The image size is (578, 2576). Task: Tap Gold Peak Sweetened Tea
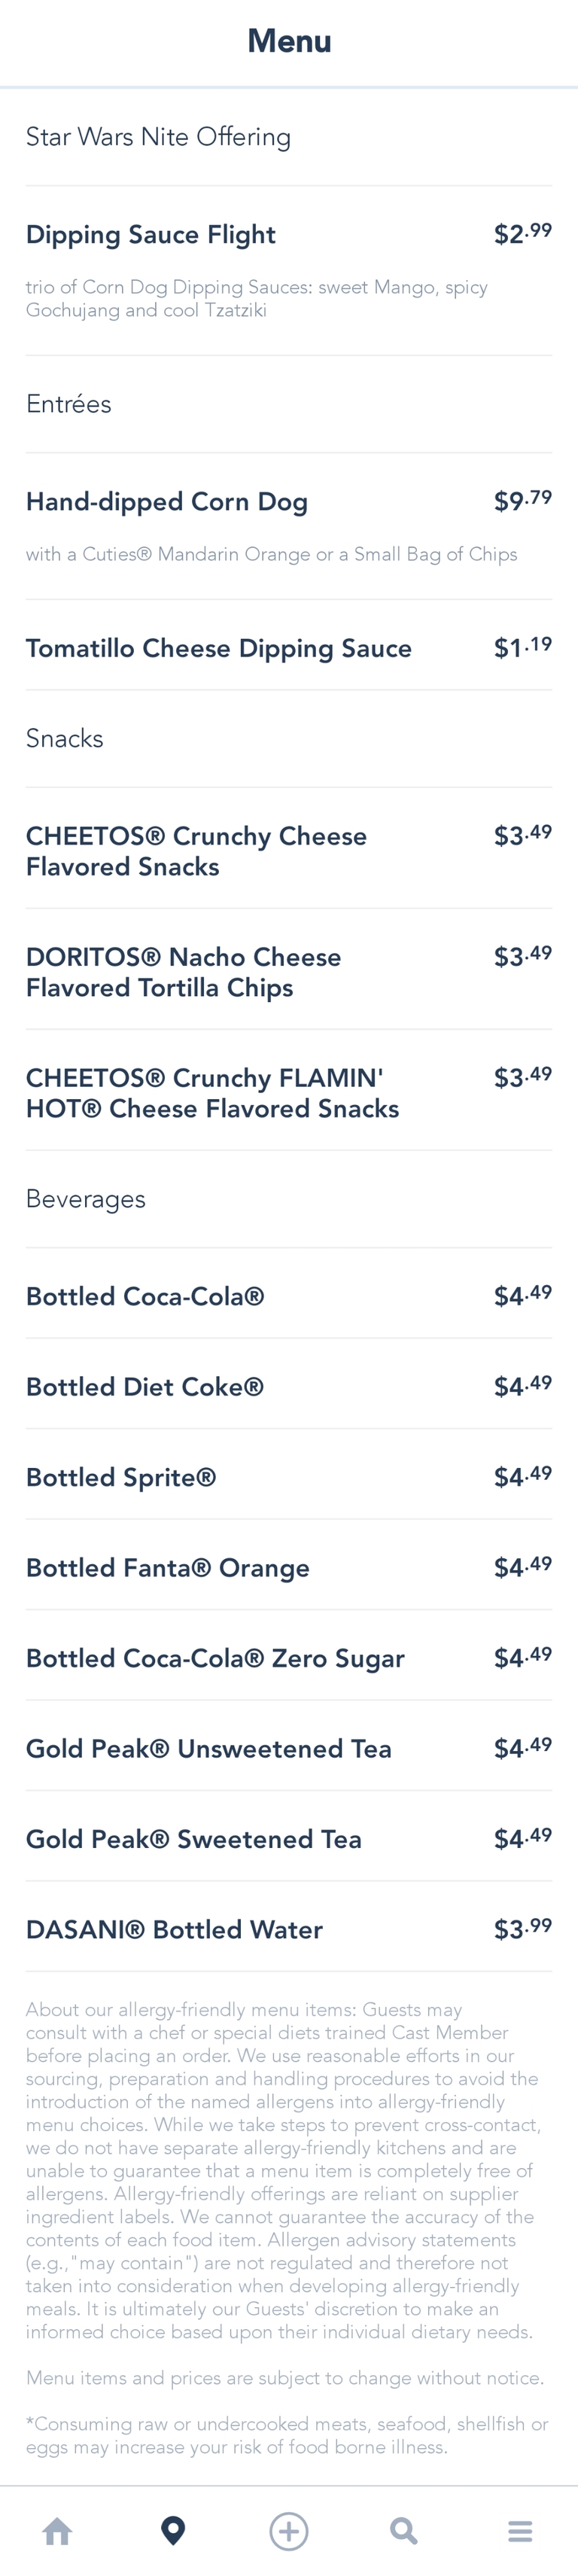point(194,1839)
